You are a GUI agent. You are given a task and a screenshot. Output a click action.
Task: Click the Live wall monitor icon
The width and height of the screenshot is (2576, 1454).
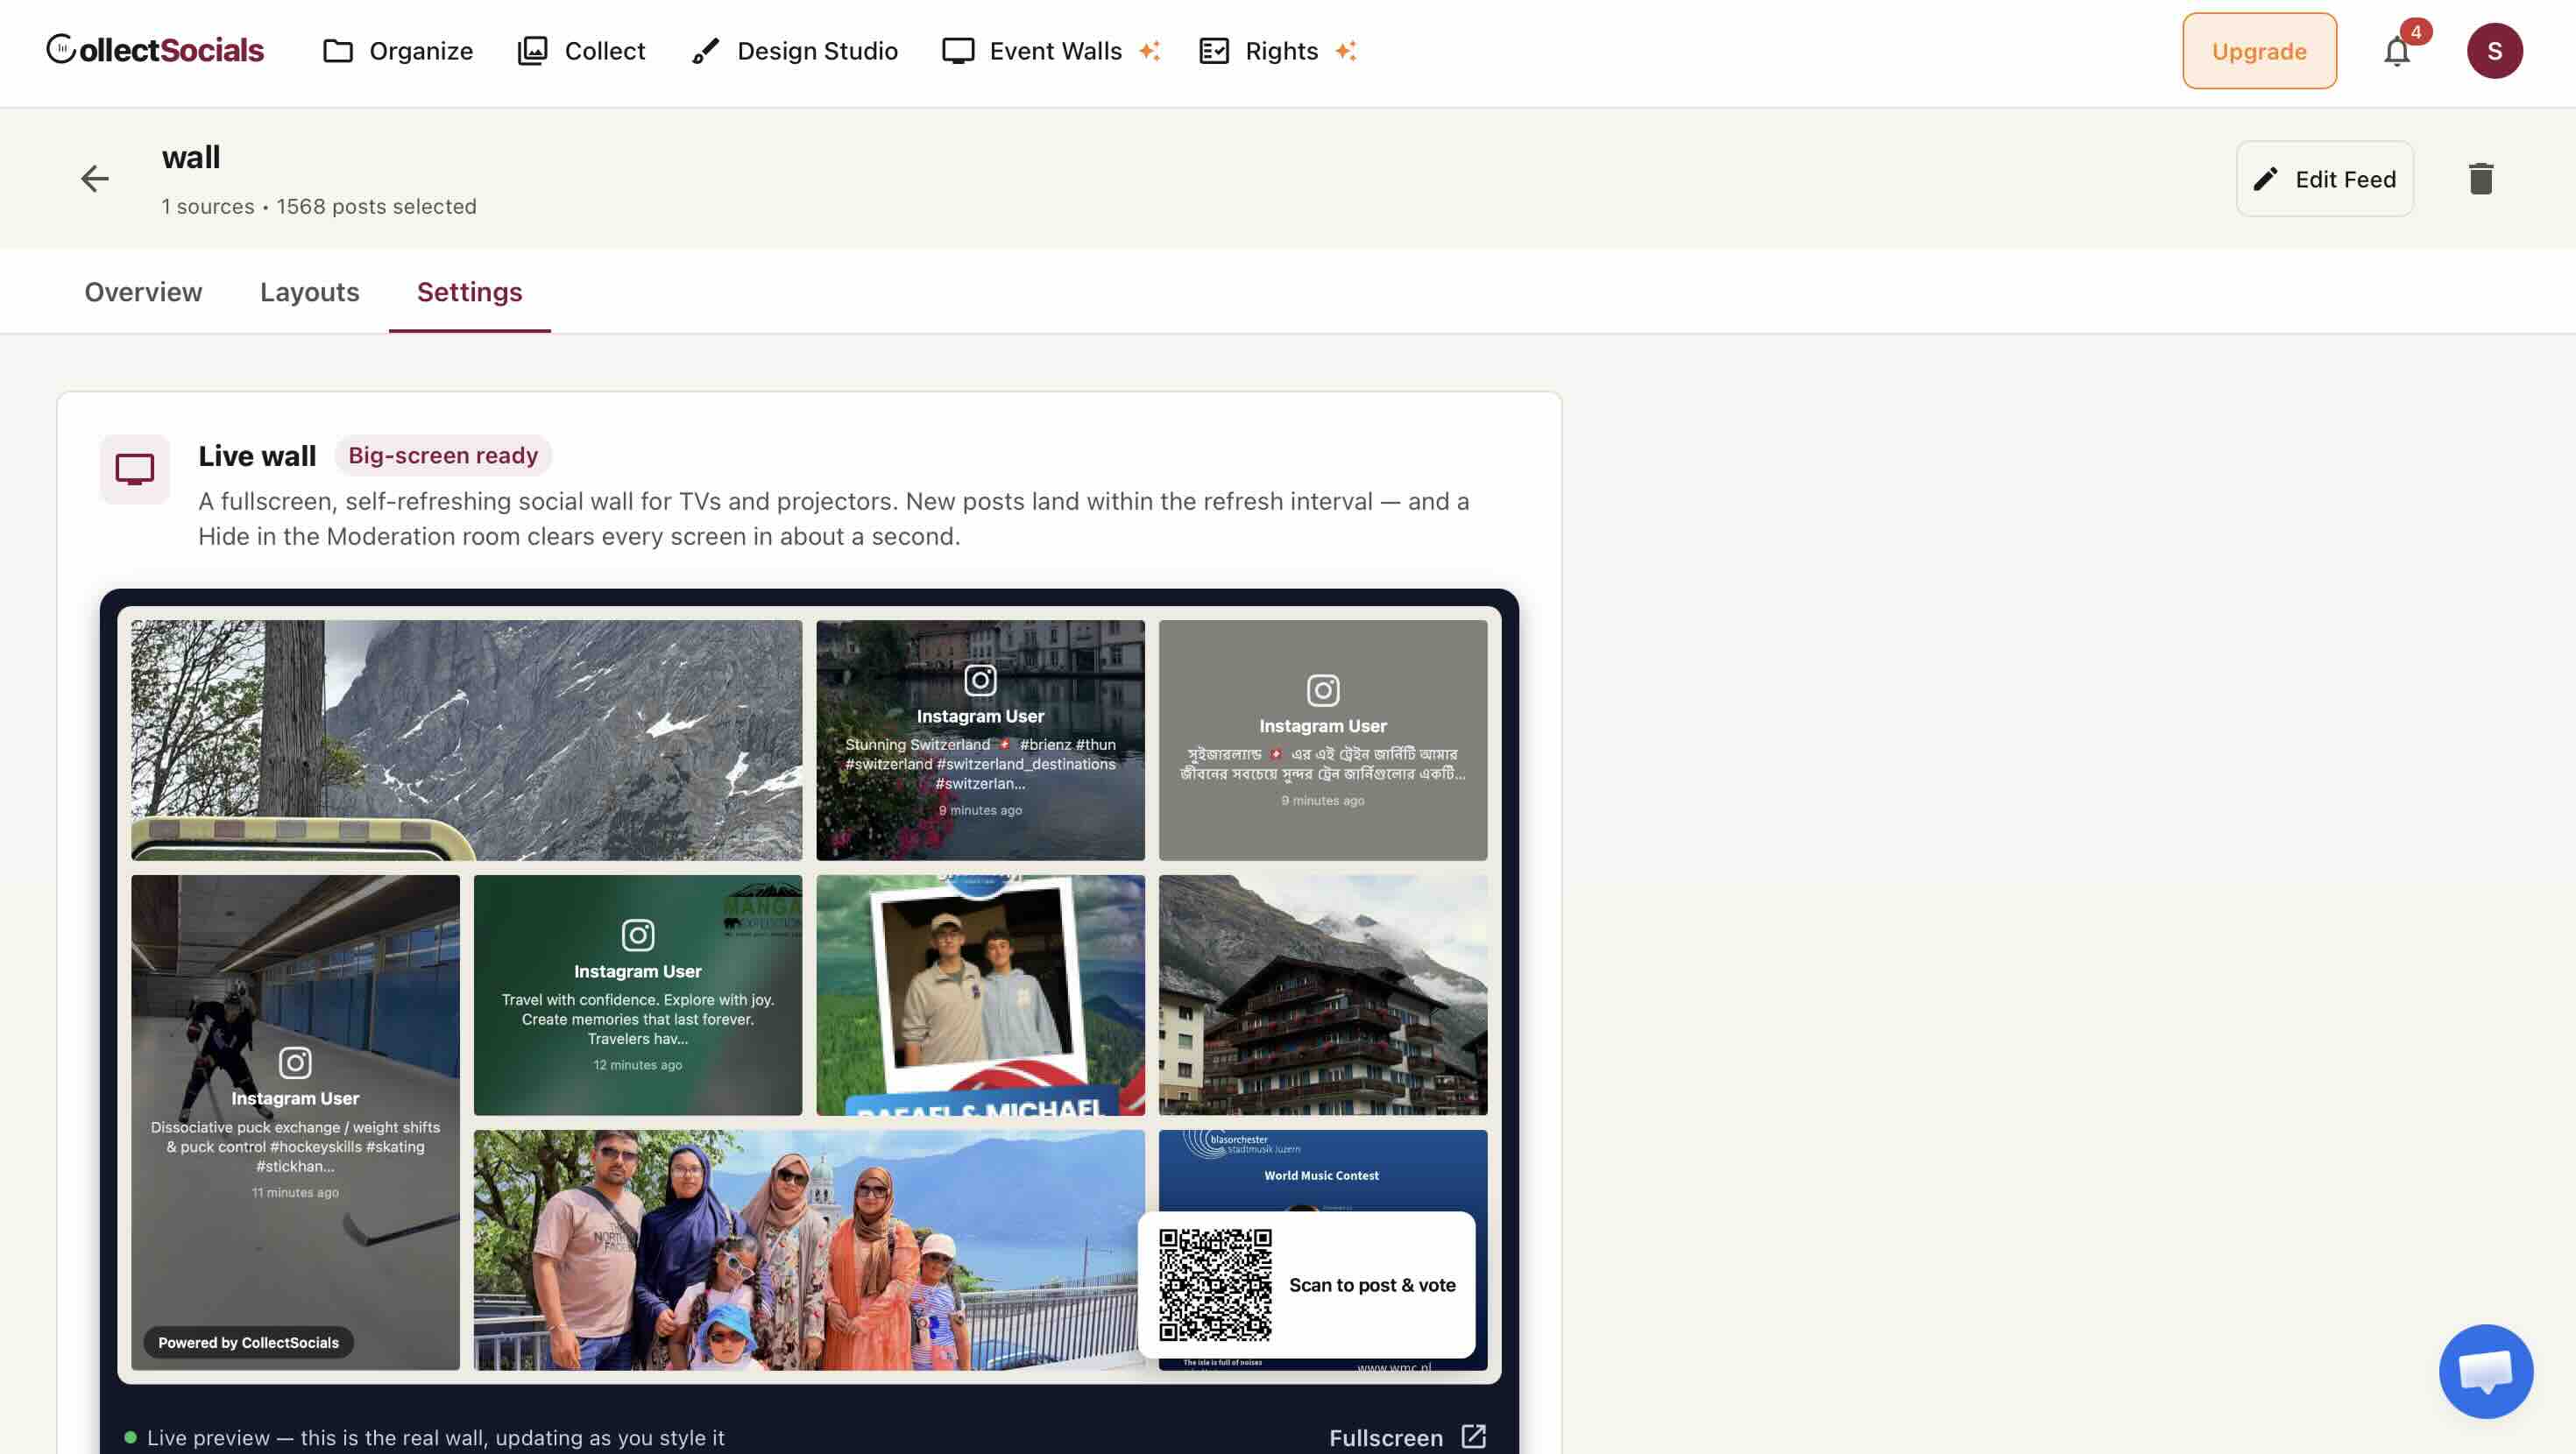(135, 469)
